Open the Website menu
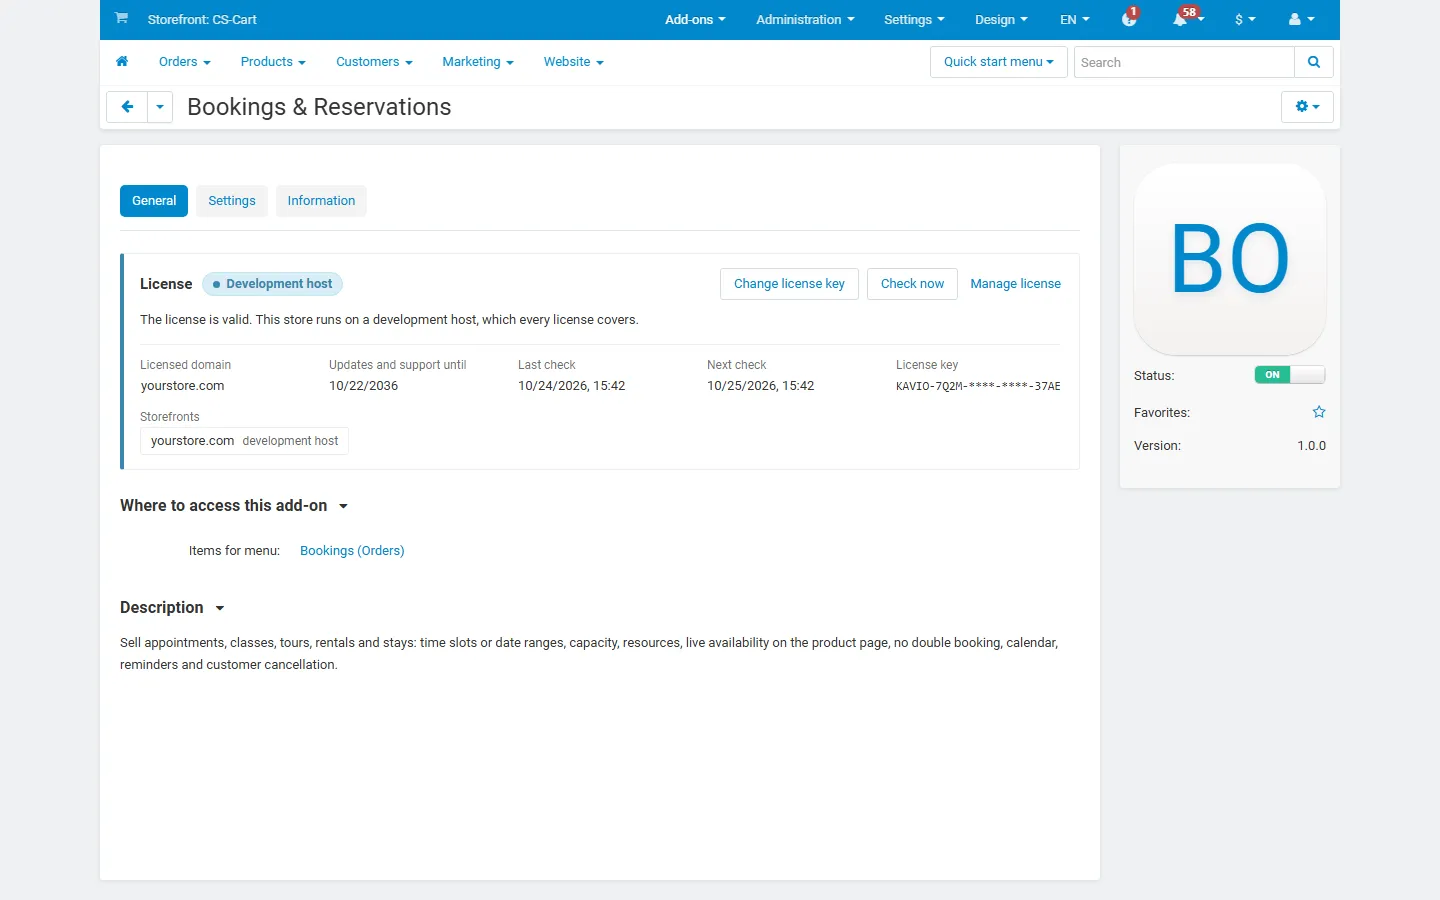The height and width of the screenshot is (900, 1440). pos(574,62)
